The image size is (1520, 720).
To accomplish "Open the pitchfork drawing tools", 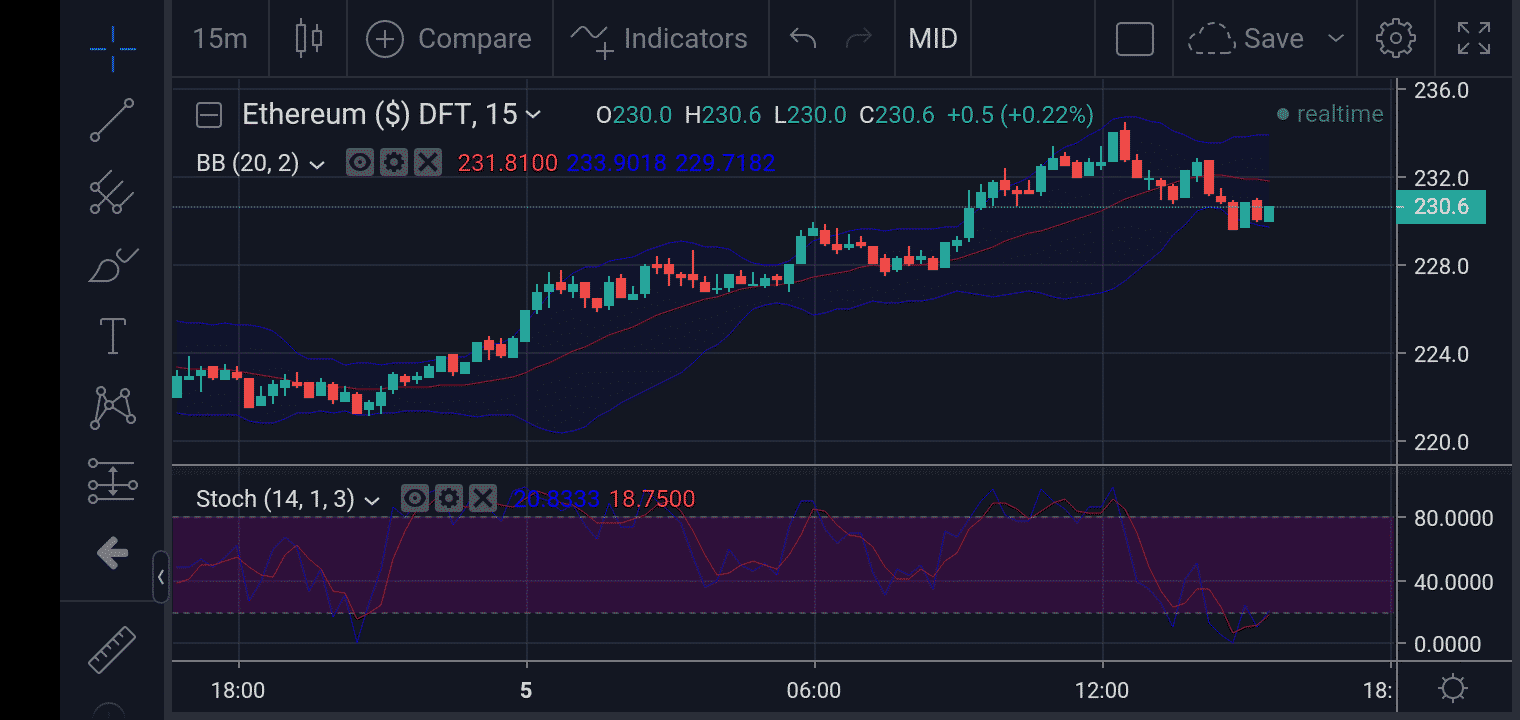I will coord(112,193).
